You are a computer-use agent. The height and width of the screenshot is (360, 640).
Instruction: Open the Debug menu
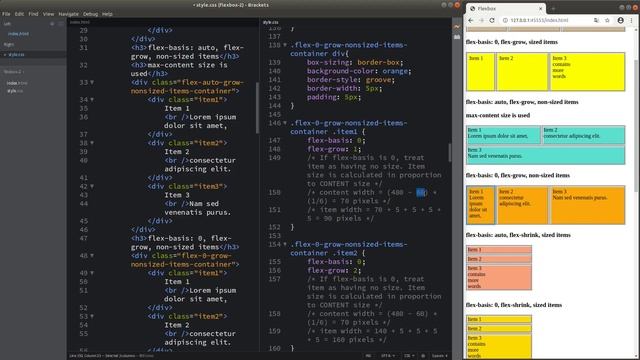coord(90,14)
